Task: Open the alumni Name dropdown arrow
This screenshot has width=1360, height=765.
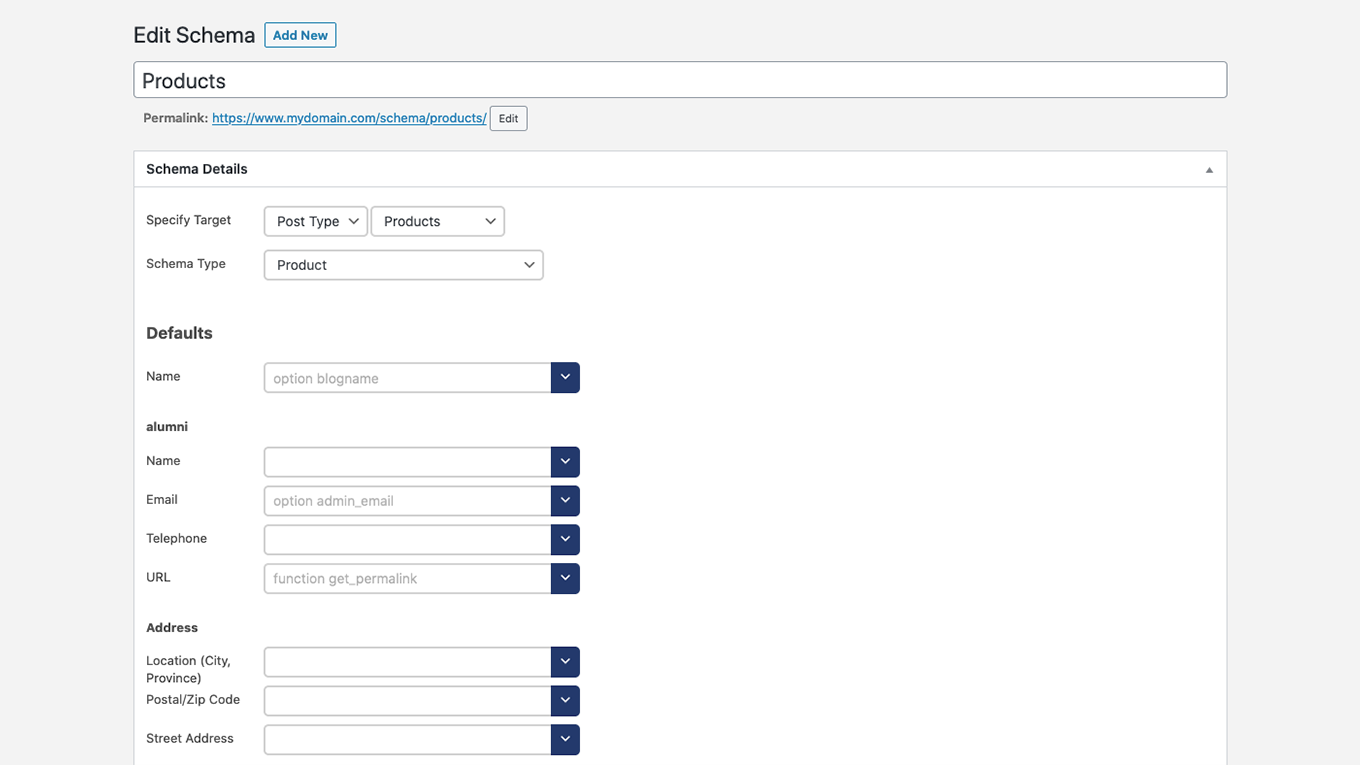Action: point(565,461)
